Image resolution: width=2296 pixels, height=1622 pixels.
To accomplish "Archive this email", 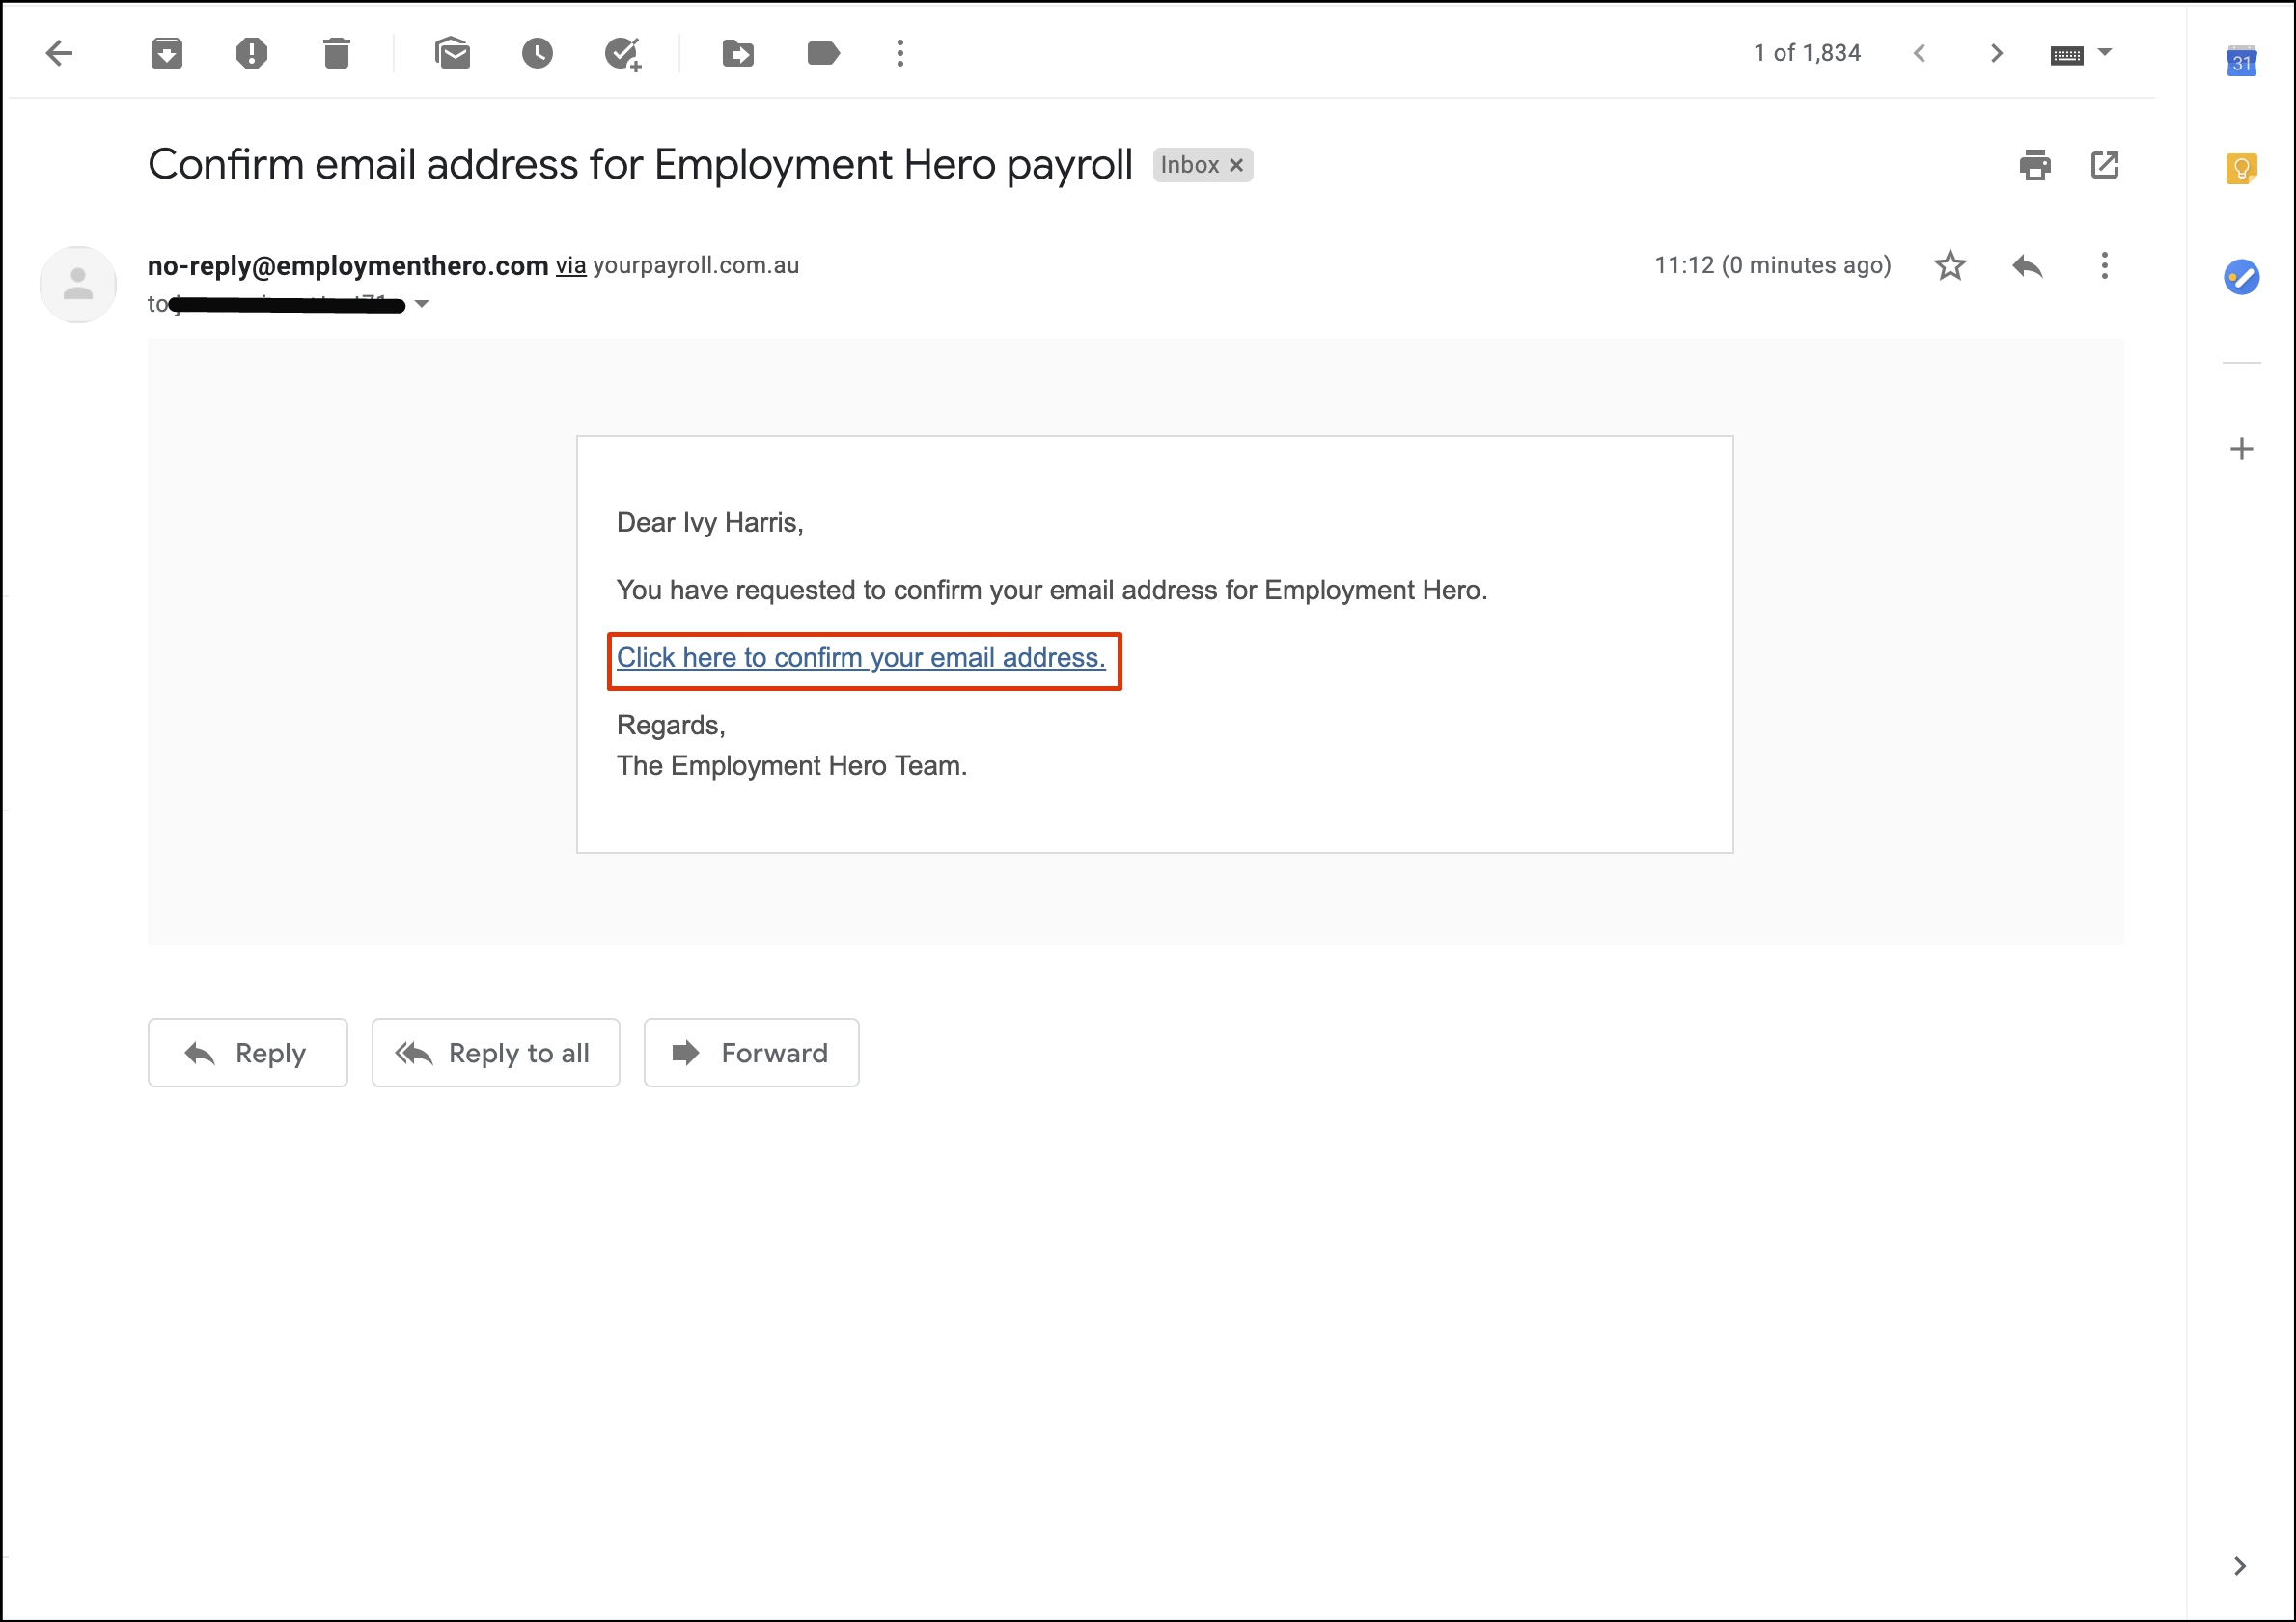I will coord(167,53).
